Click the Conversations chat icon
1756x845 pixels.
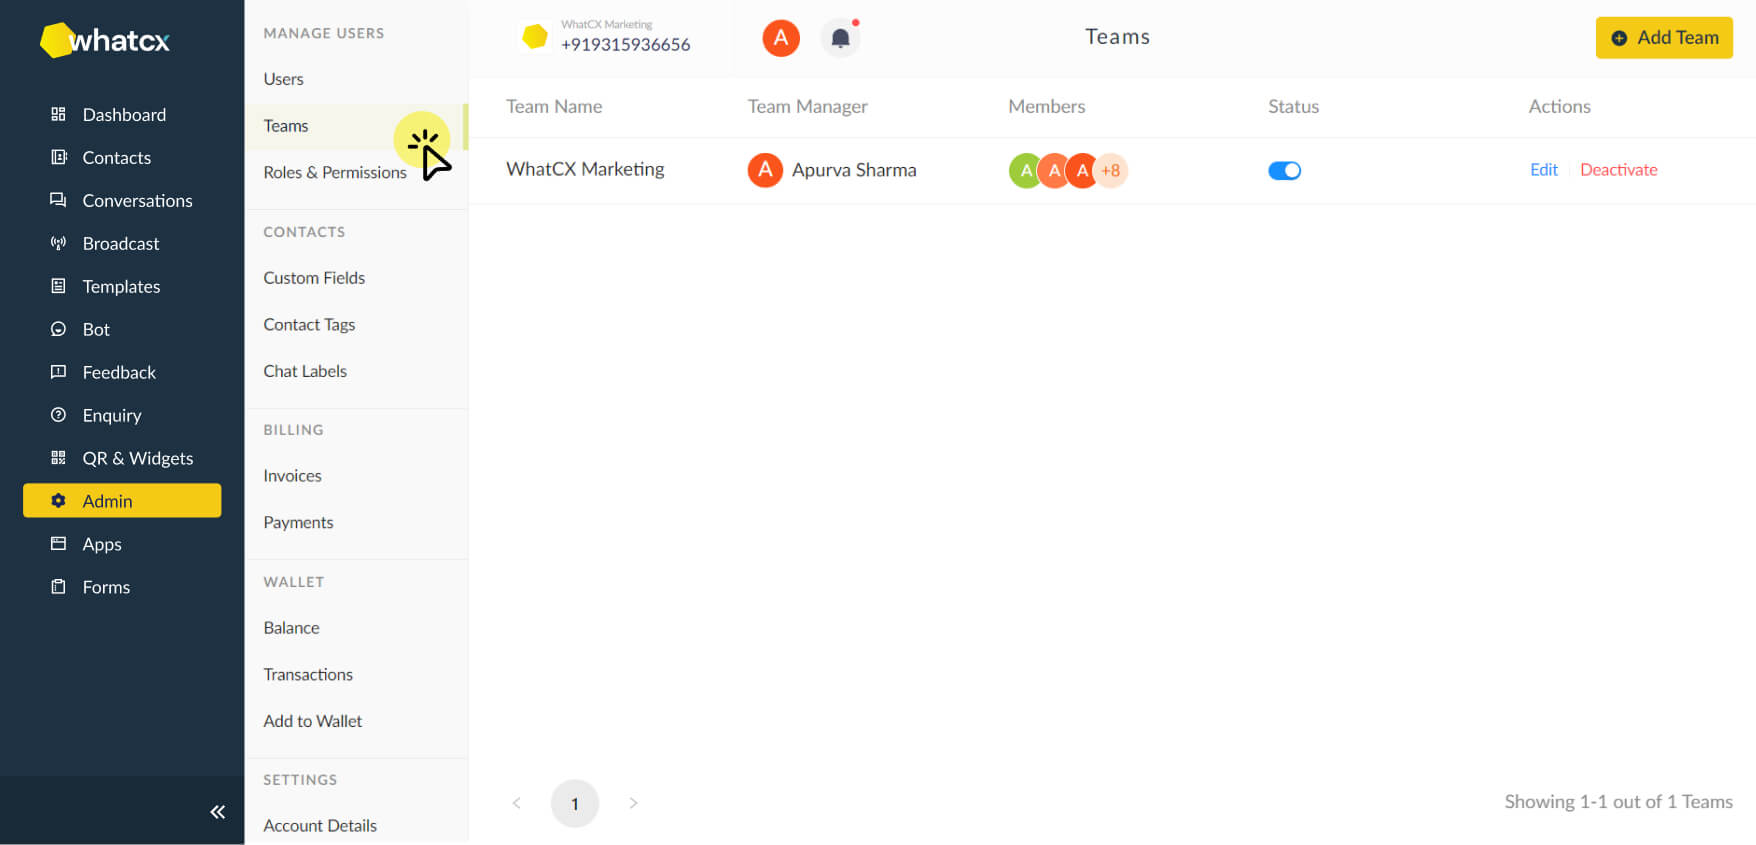coord(58,200)
